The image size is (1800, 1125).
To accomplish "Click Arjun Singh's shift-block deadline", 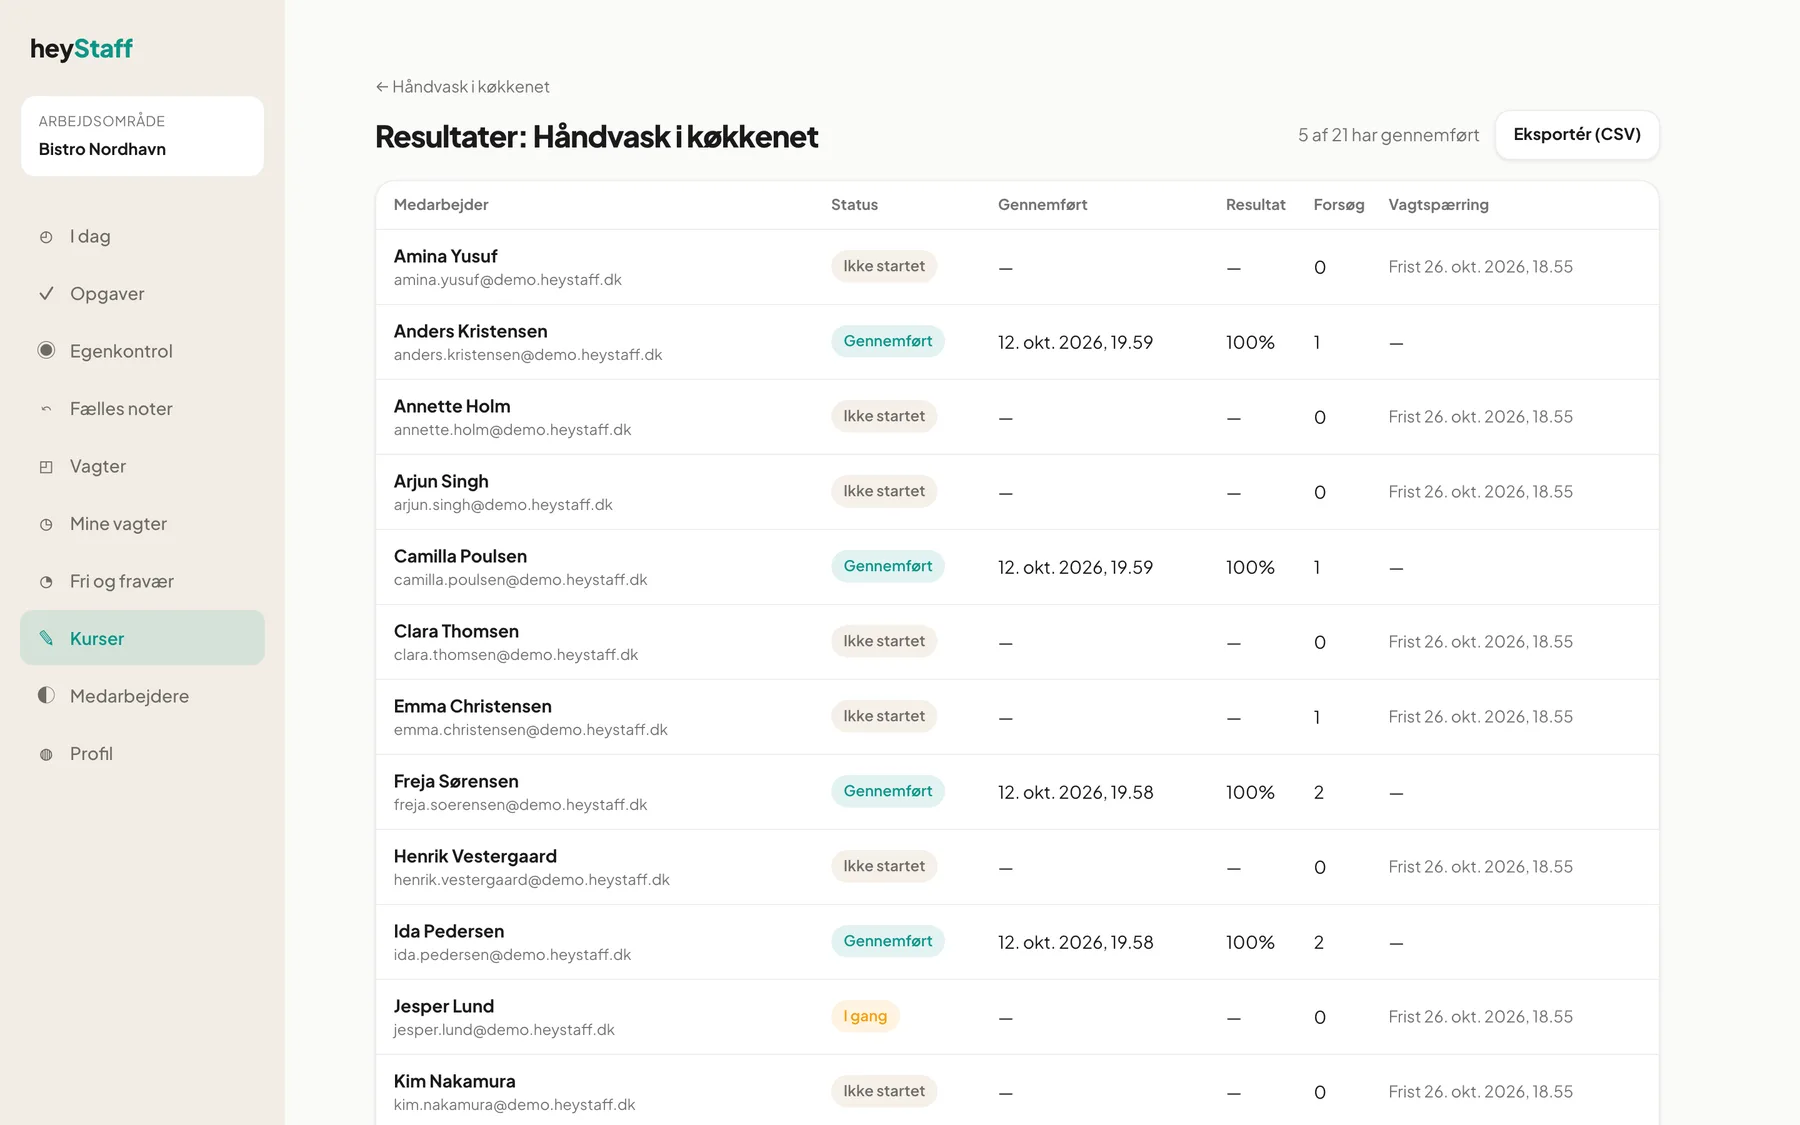I will click(x=1480, y=492).
